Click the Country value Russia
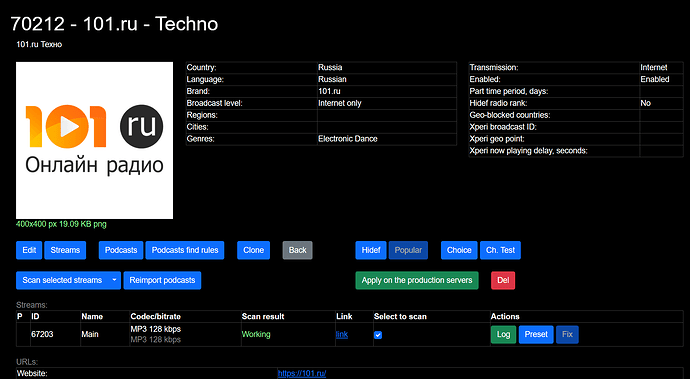This screenshot has height=379, width=690. click(330, 67)
